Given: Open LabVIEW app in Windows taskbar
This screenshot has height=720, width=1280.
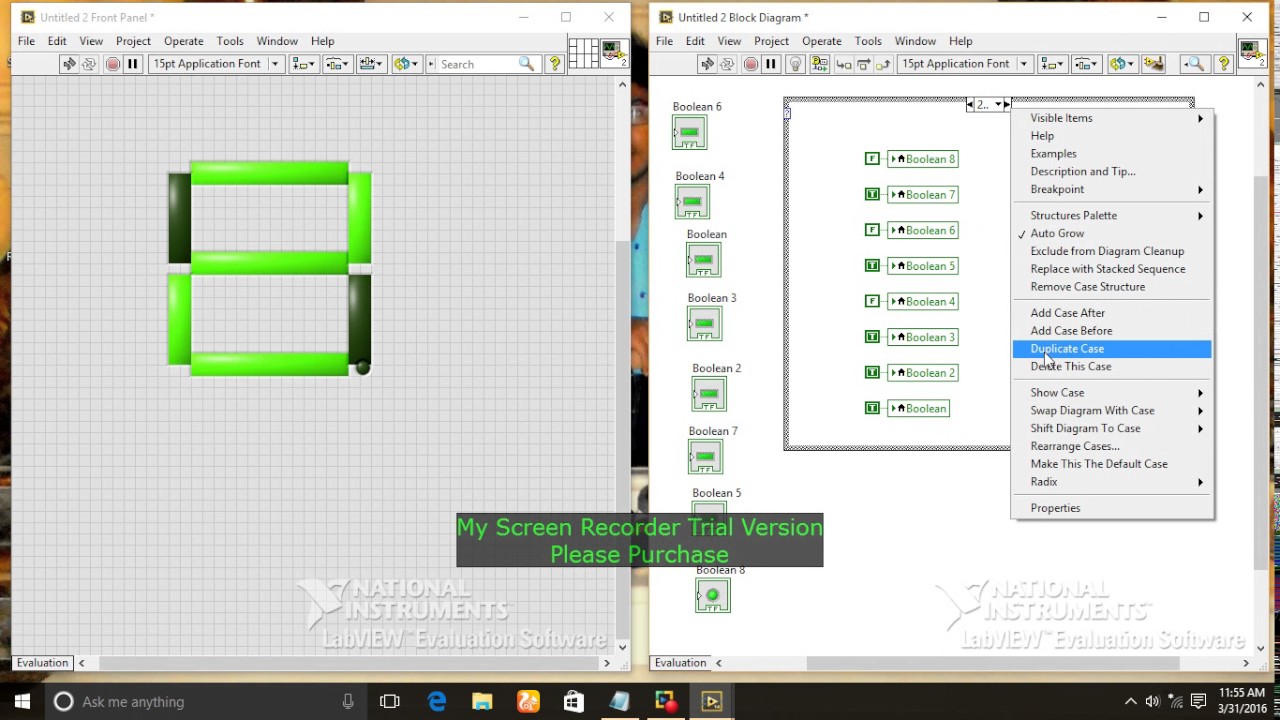Looking at the screenshot, I should coord(712,701).
